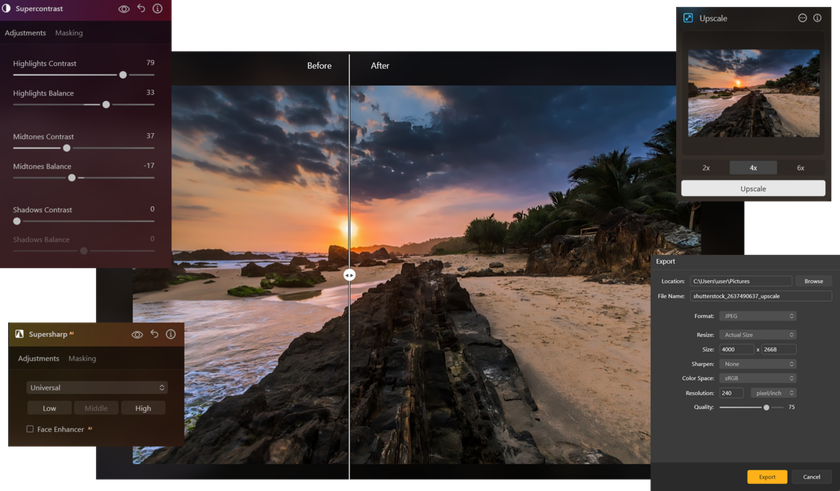The image size is (840, 491).
Task: Open the Format JPEG dropdown
Action: click(x=758, y=316)
